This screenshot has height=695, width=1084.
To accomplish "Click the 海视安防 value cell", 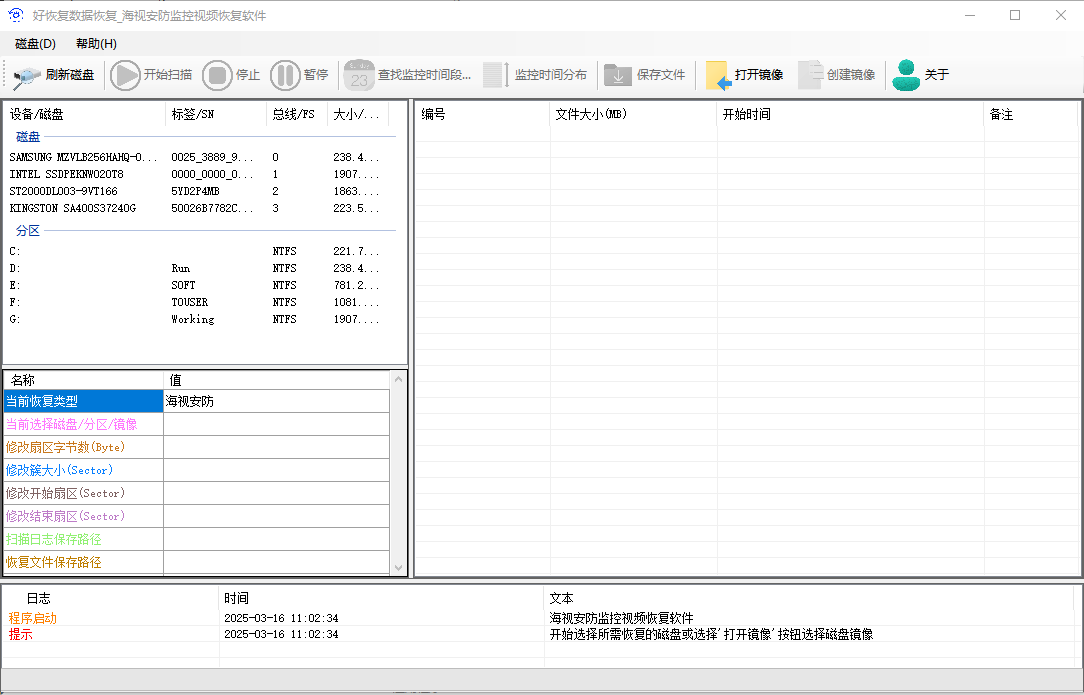I will coord(277,401).
